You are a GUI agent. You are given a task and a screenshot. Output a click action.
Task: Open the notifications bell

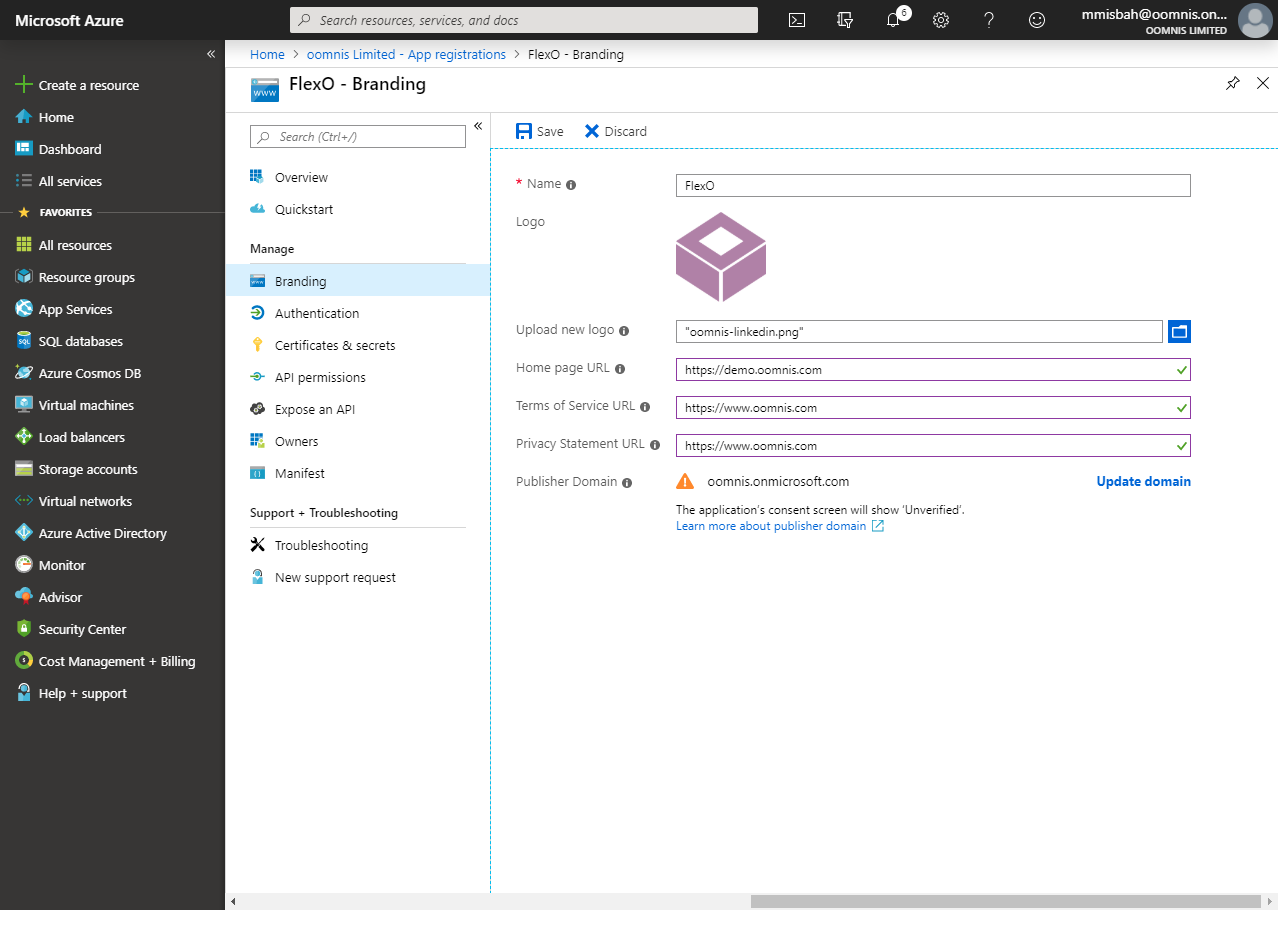click(893, 20)
